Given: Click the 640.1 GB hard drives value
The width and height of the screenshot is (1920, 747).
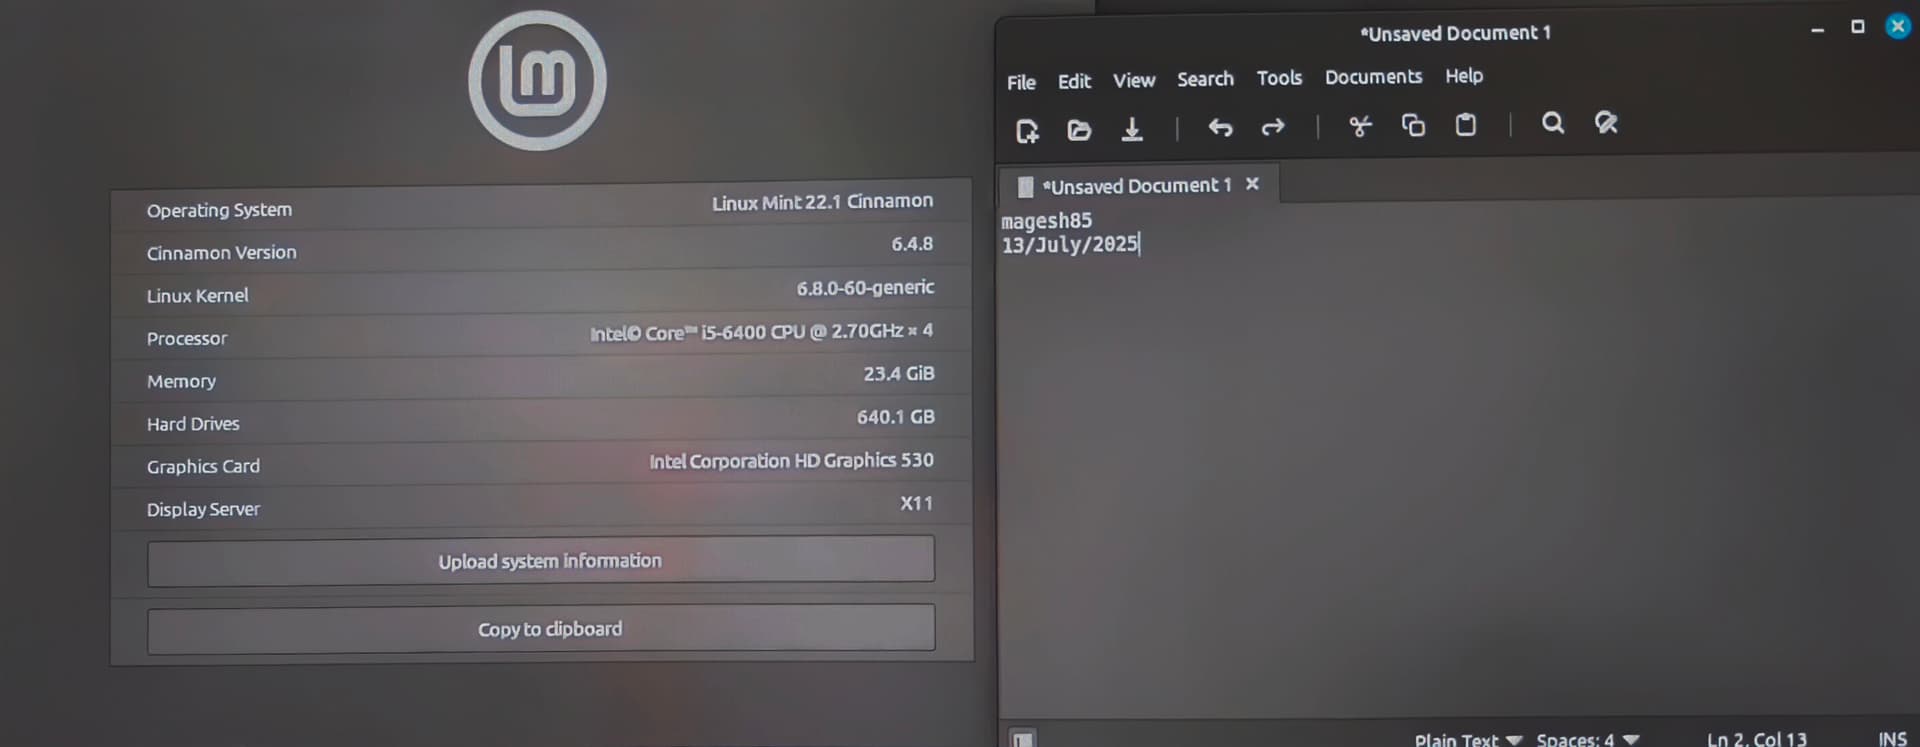Looking at the screenshot, I should pyautogui.click(x=895, y=417).
